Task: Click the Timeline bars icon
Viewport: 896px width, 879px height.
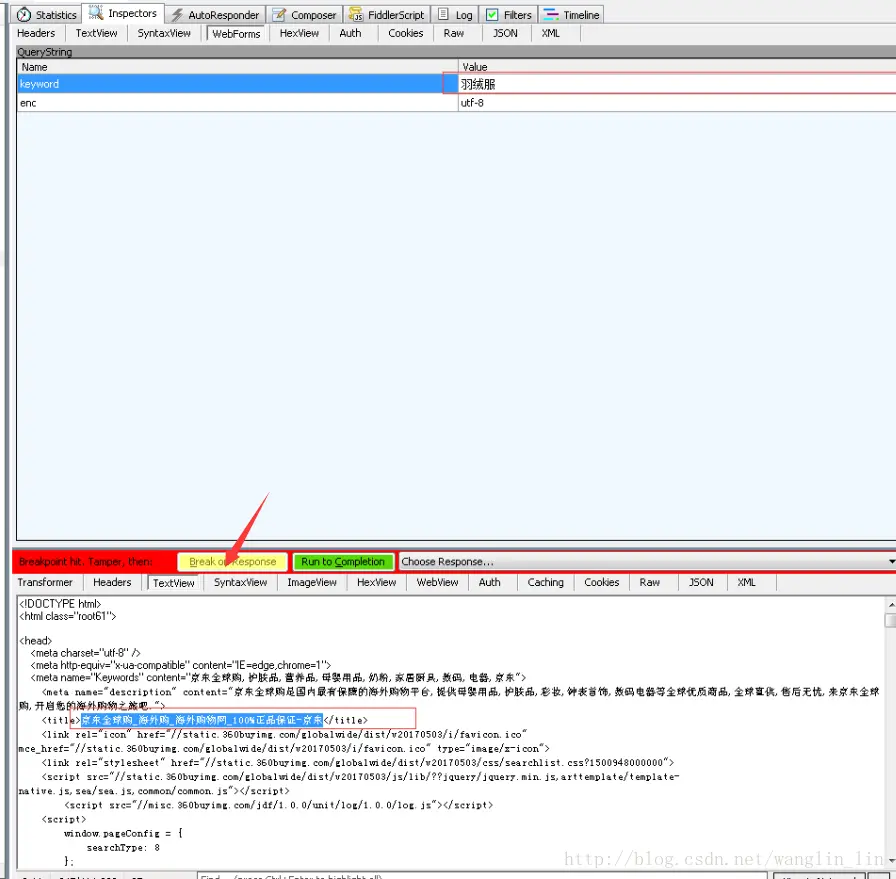Action: (551, 15)
